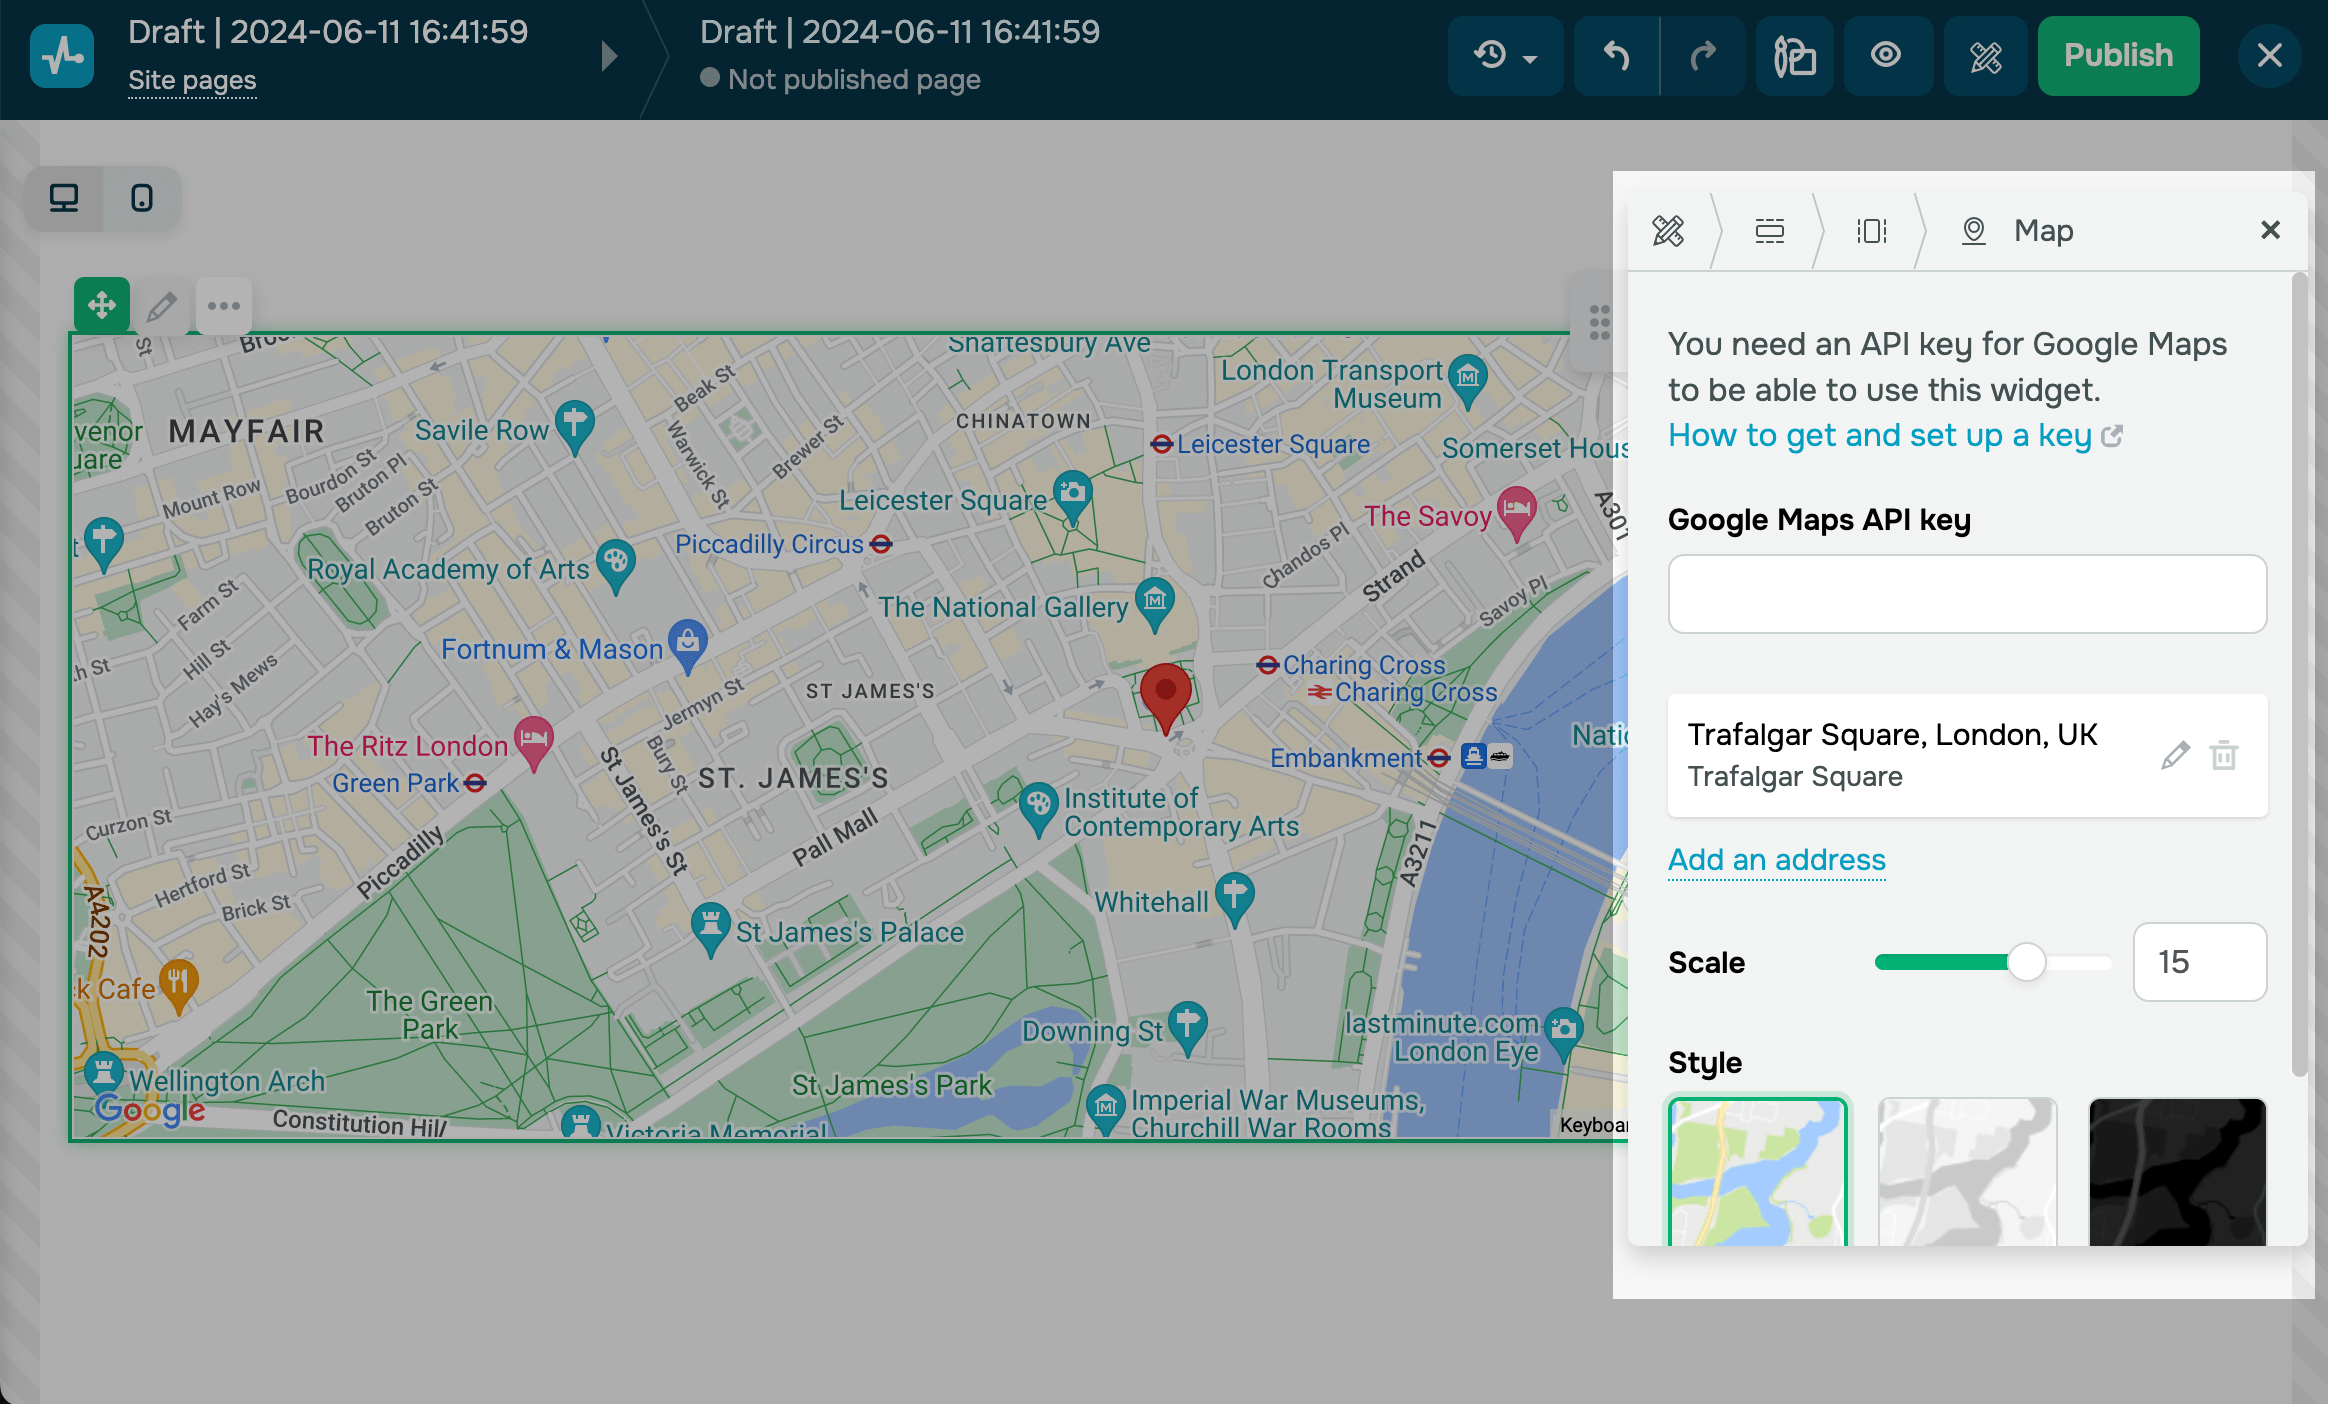Redo the last change

[x=1703, y=56]
